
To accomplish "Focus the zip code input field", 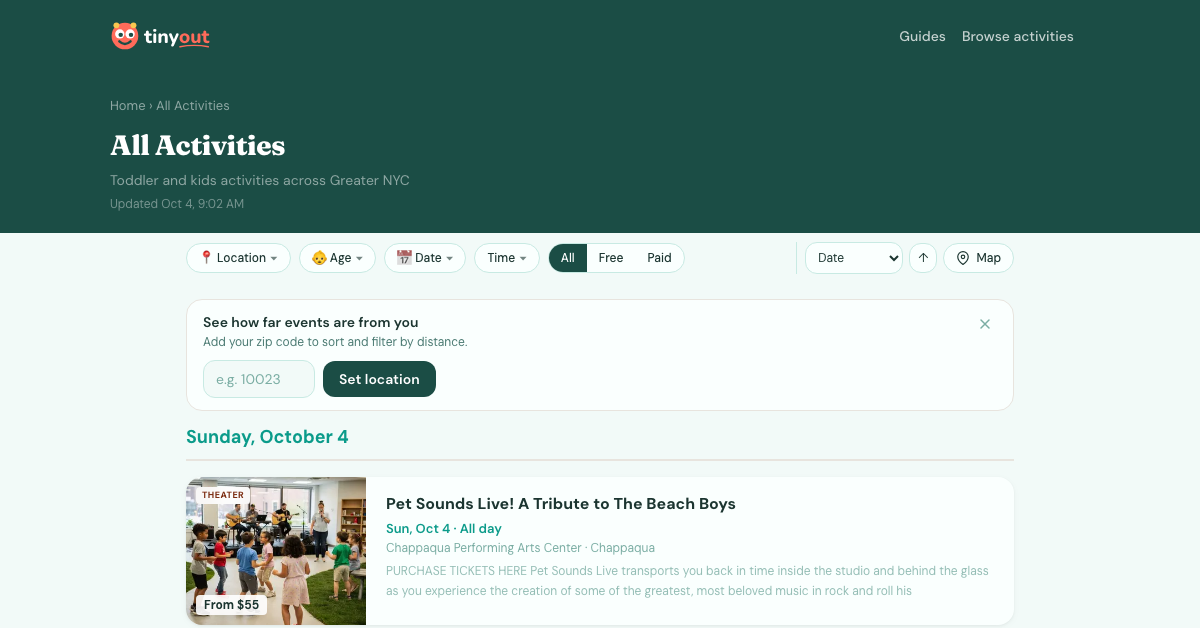I will tap(259, 379).
